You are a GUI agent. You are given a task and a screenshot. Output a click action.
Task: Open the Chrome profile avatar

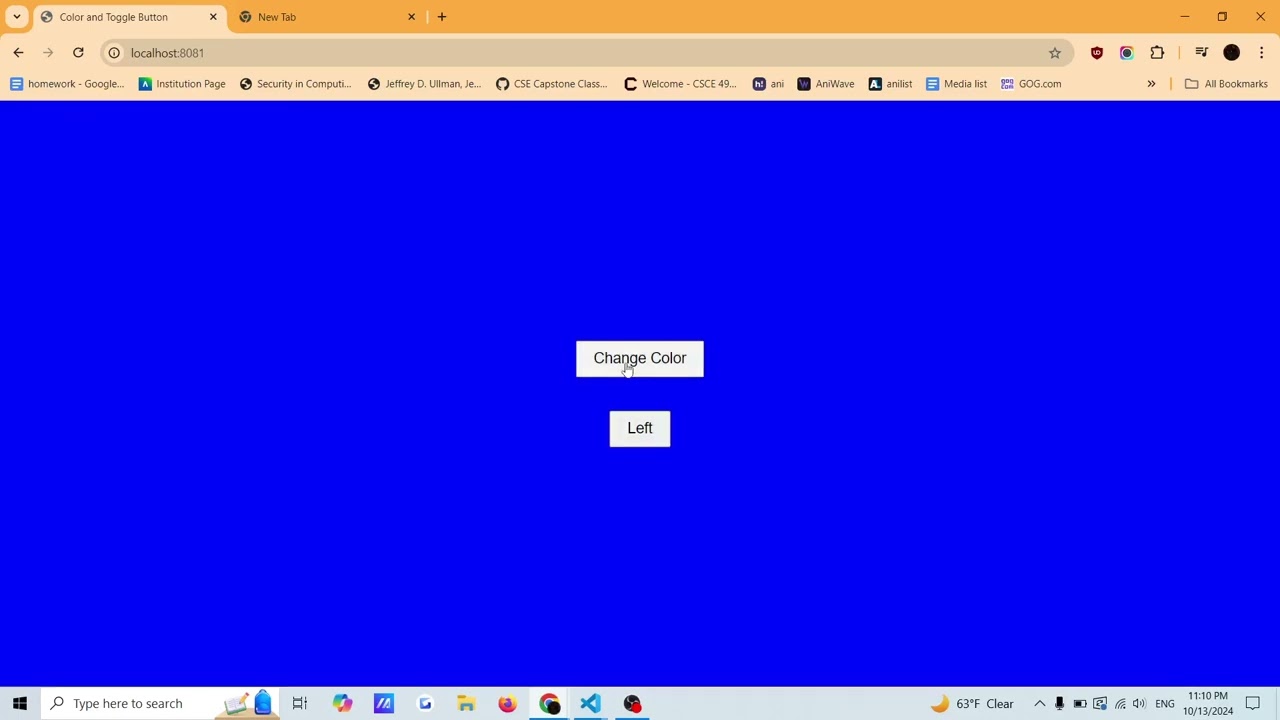(1232, 53)
